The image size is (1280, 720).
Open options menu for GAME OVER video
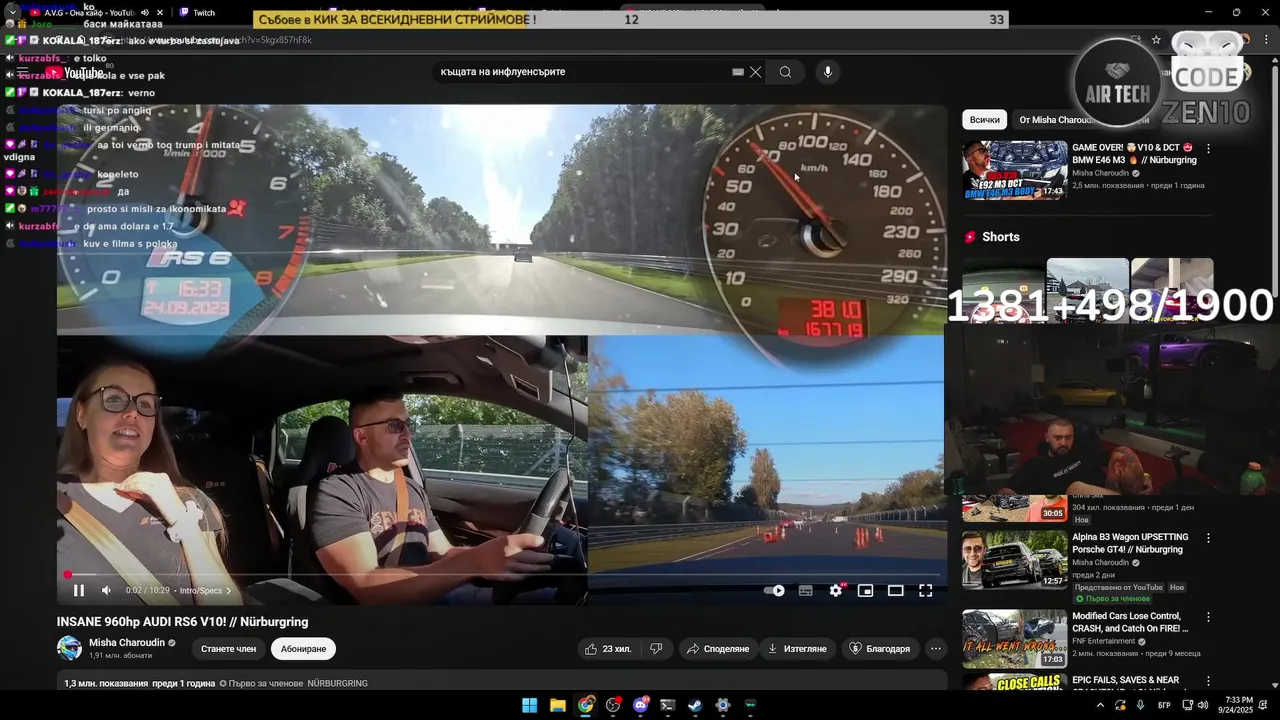[x=1208, y=148]
